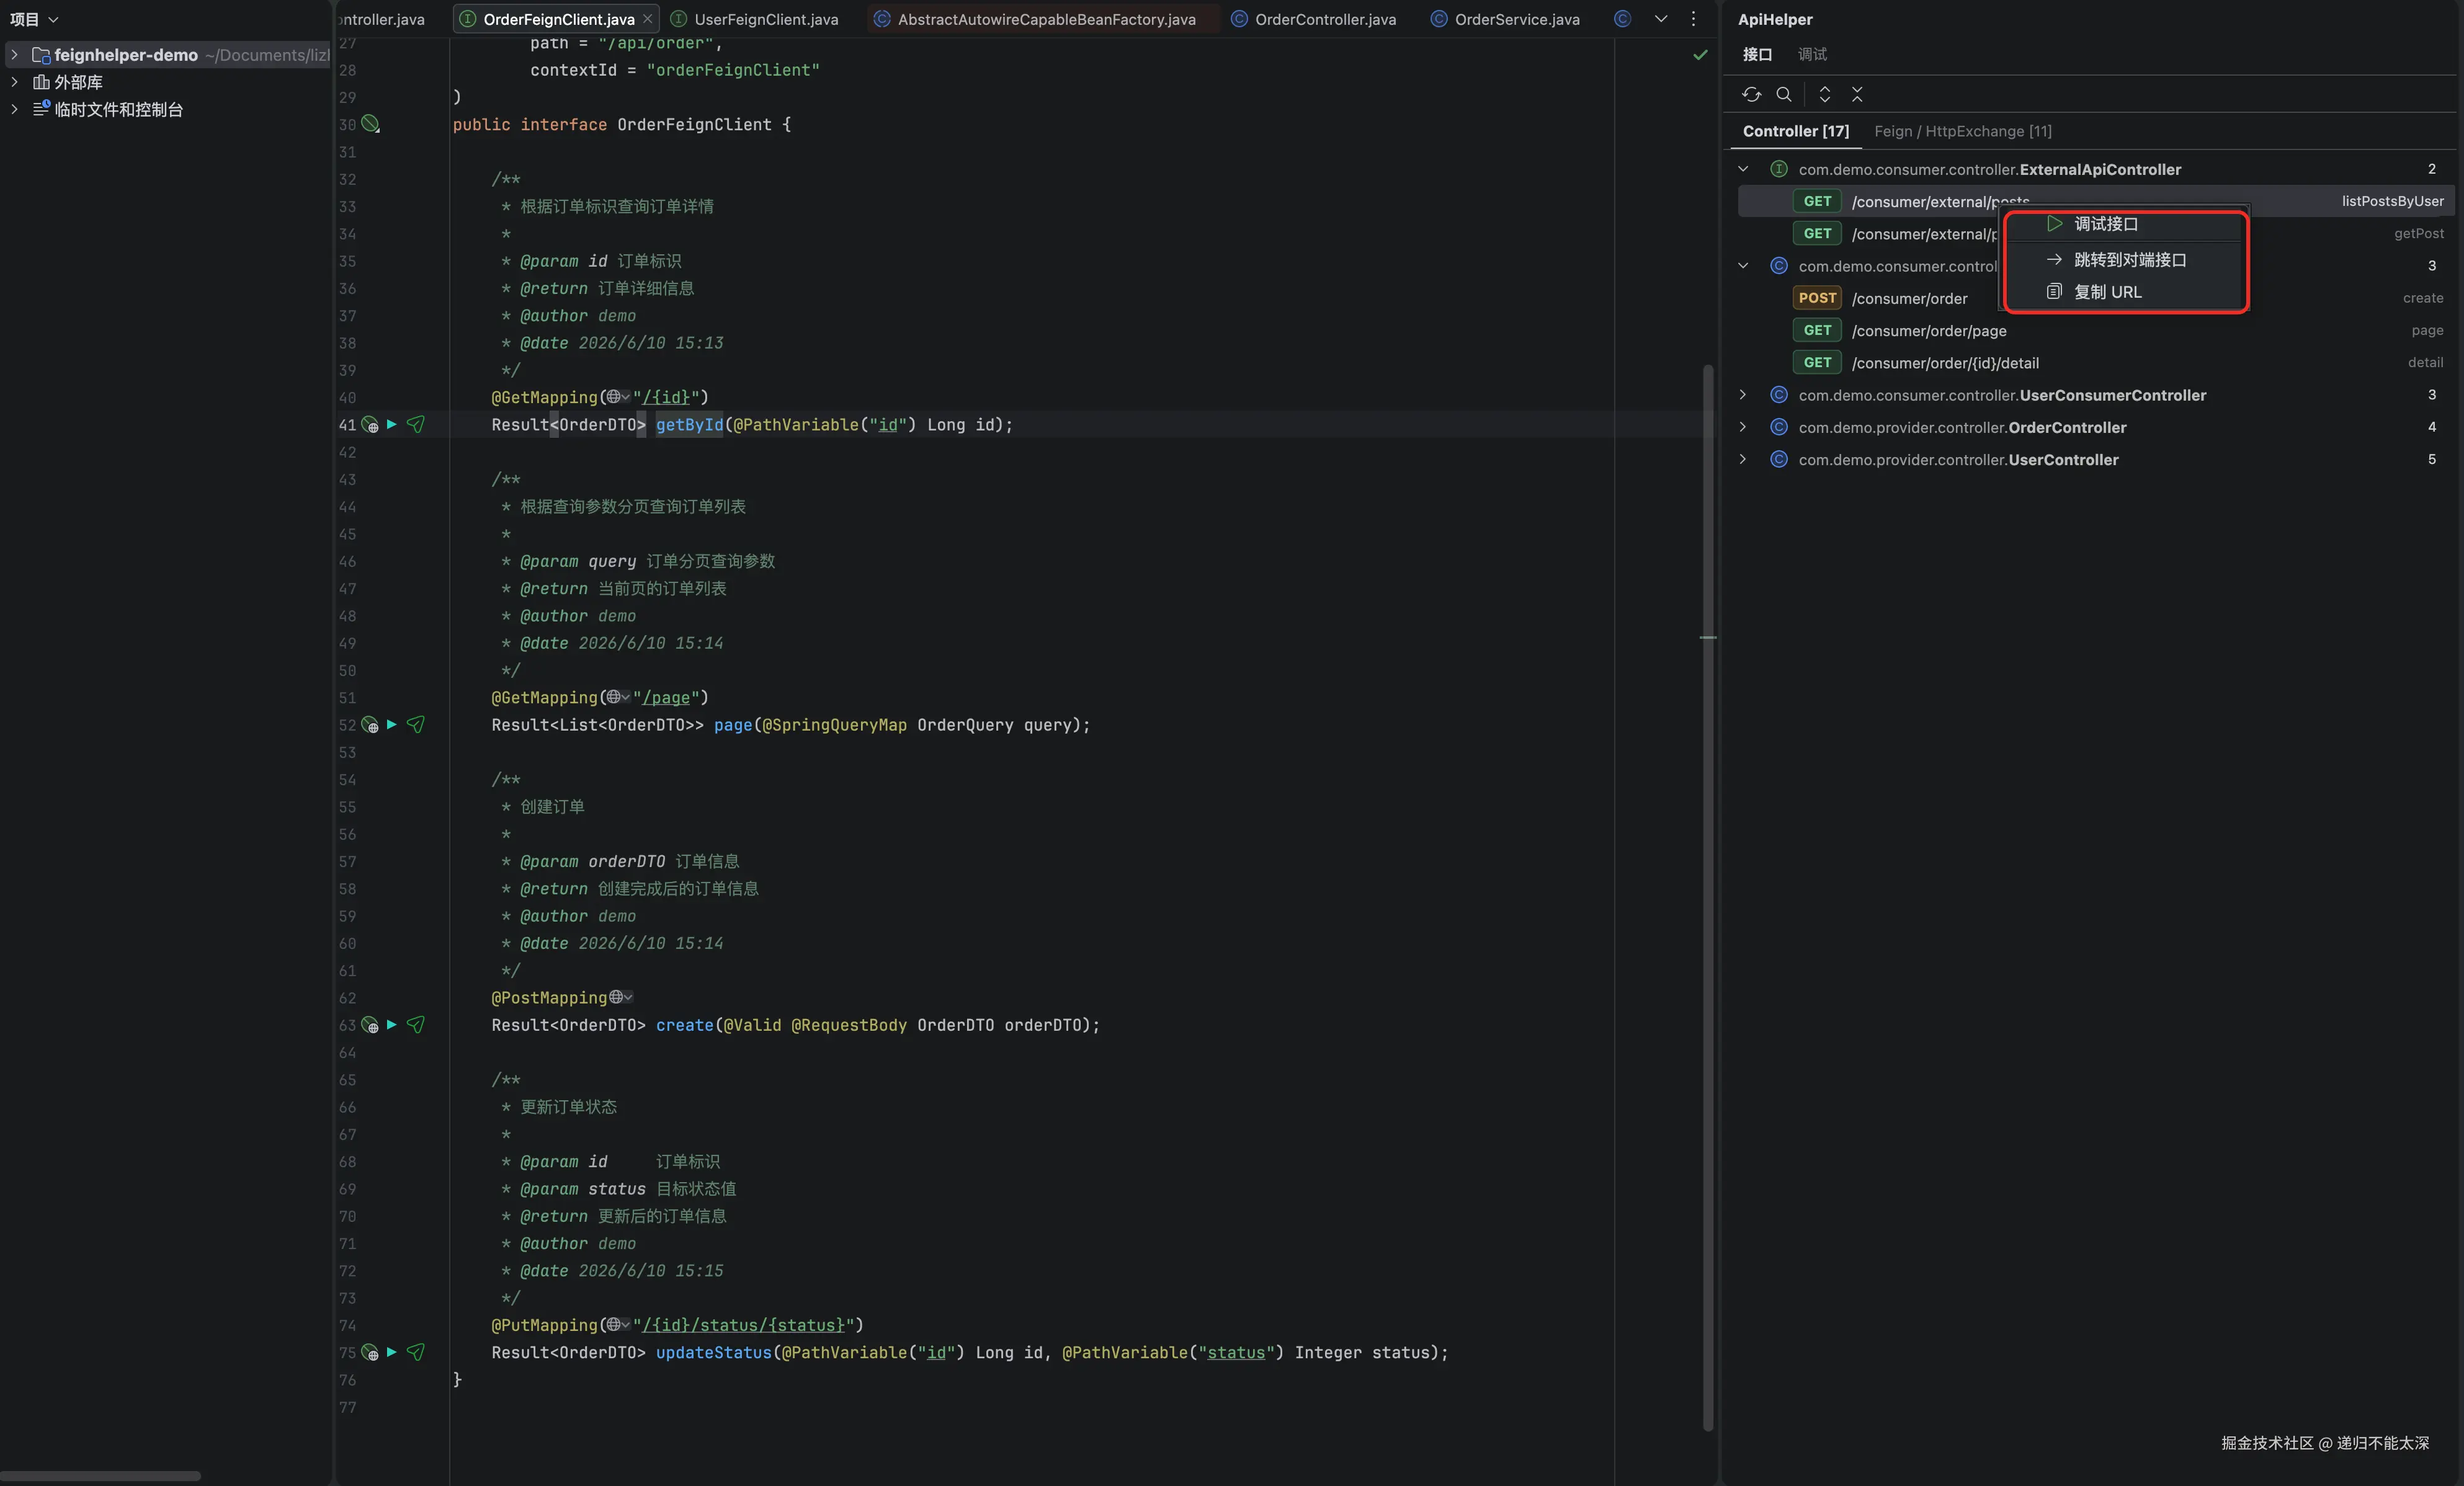Expand the provider UserController group

point(1743,459)
